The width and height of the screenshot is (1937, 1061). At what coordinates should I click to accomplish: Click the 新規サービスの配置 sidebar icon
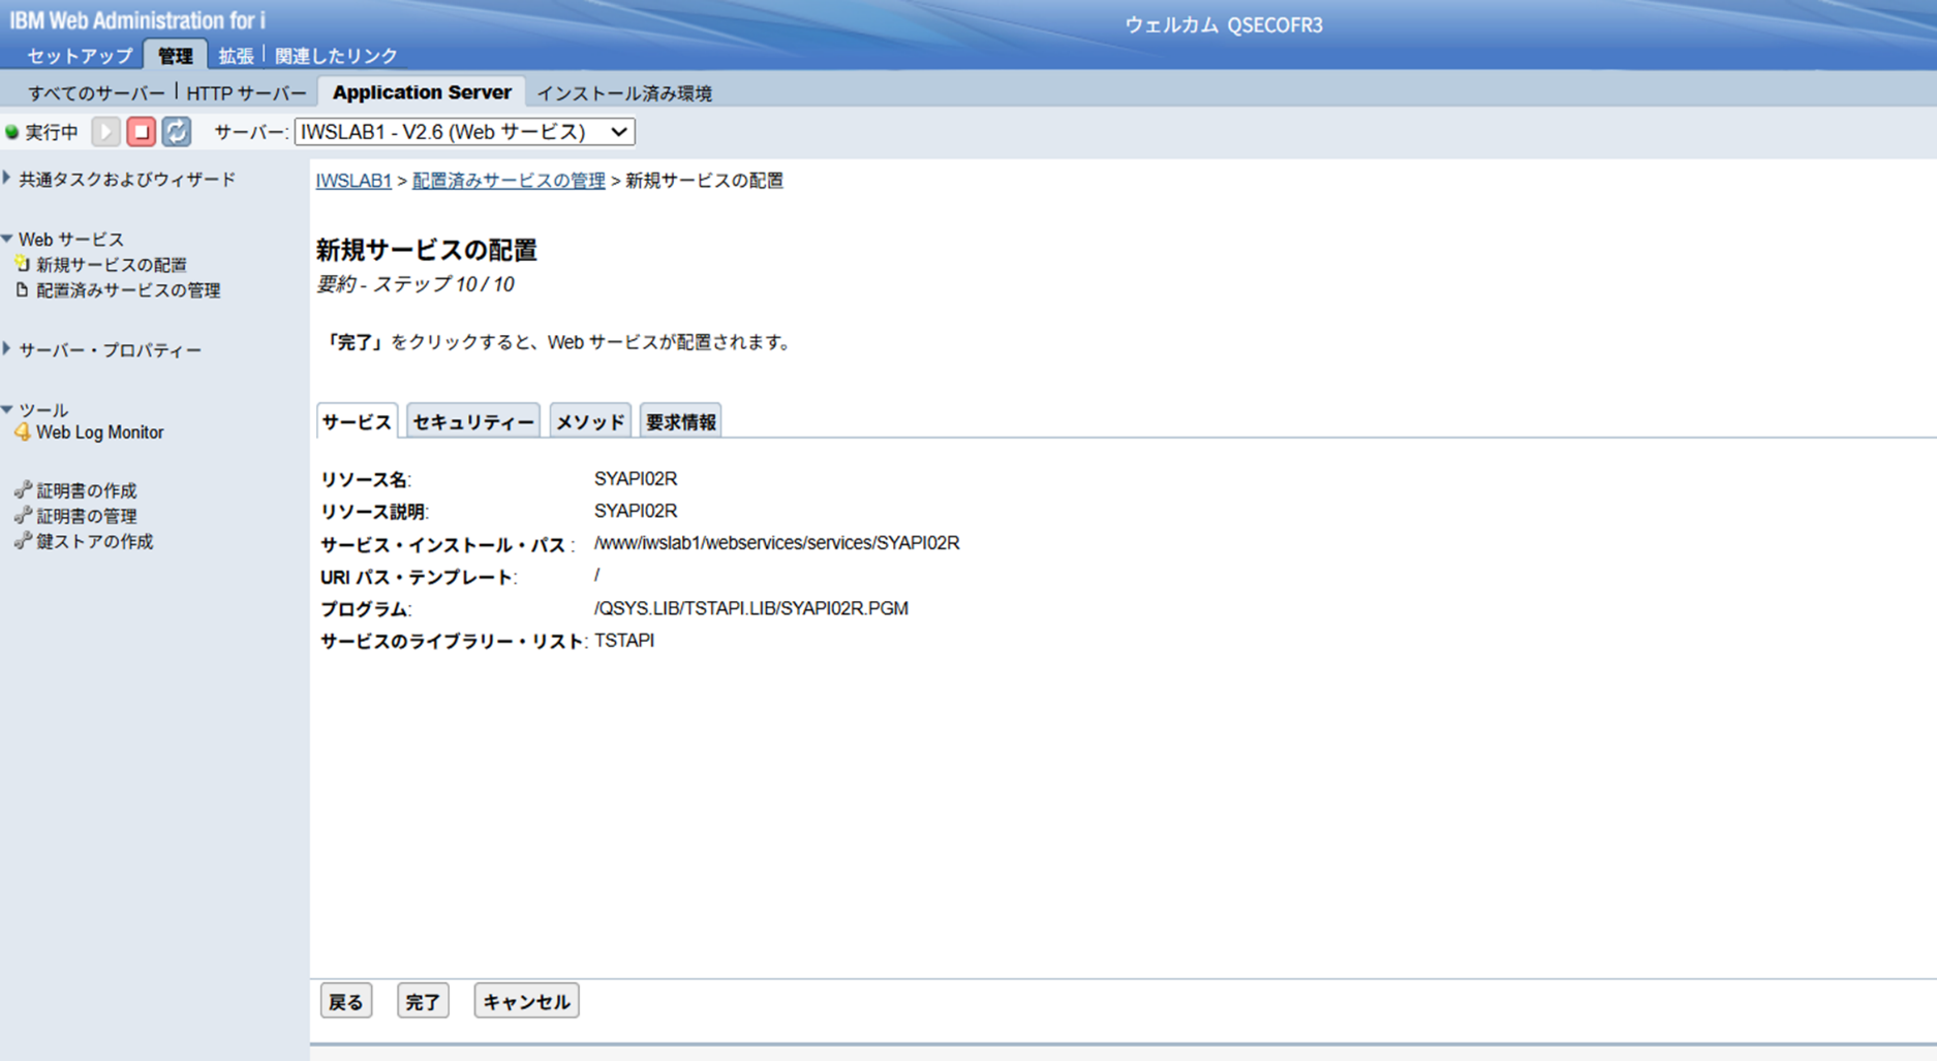click(22, 265)
